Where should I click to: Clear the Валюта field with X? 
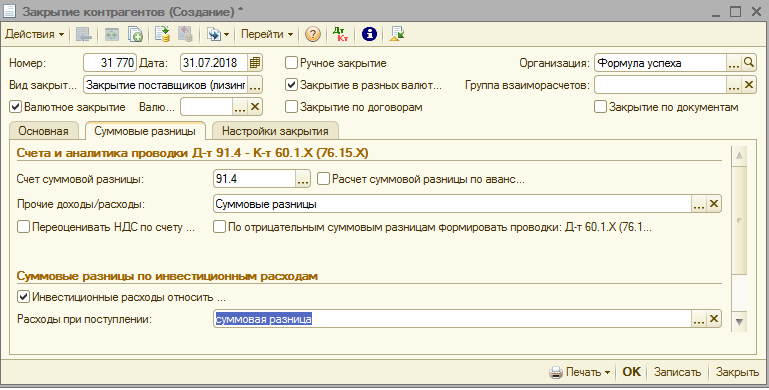pyautogui.click(x=255, y=107)
